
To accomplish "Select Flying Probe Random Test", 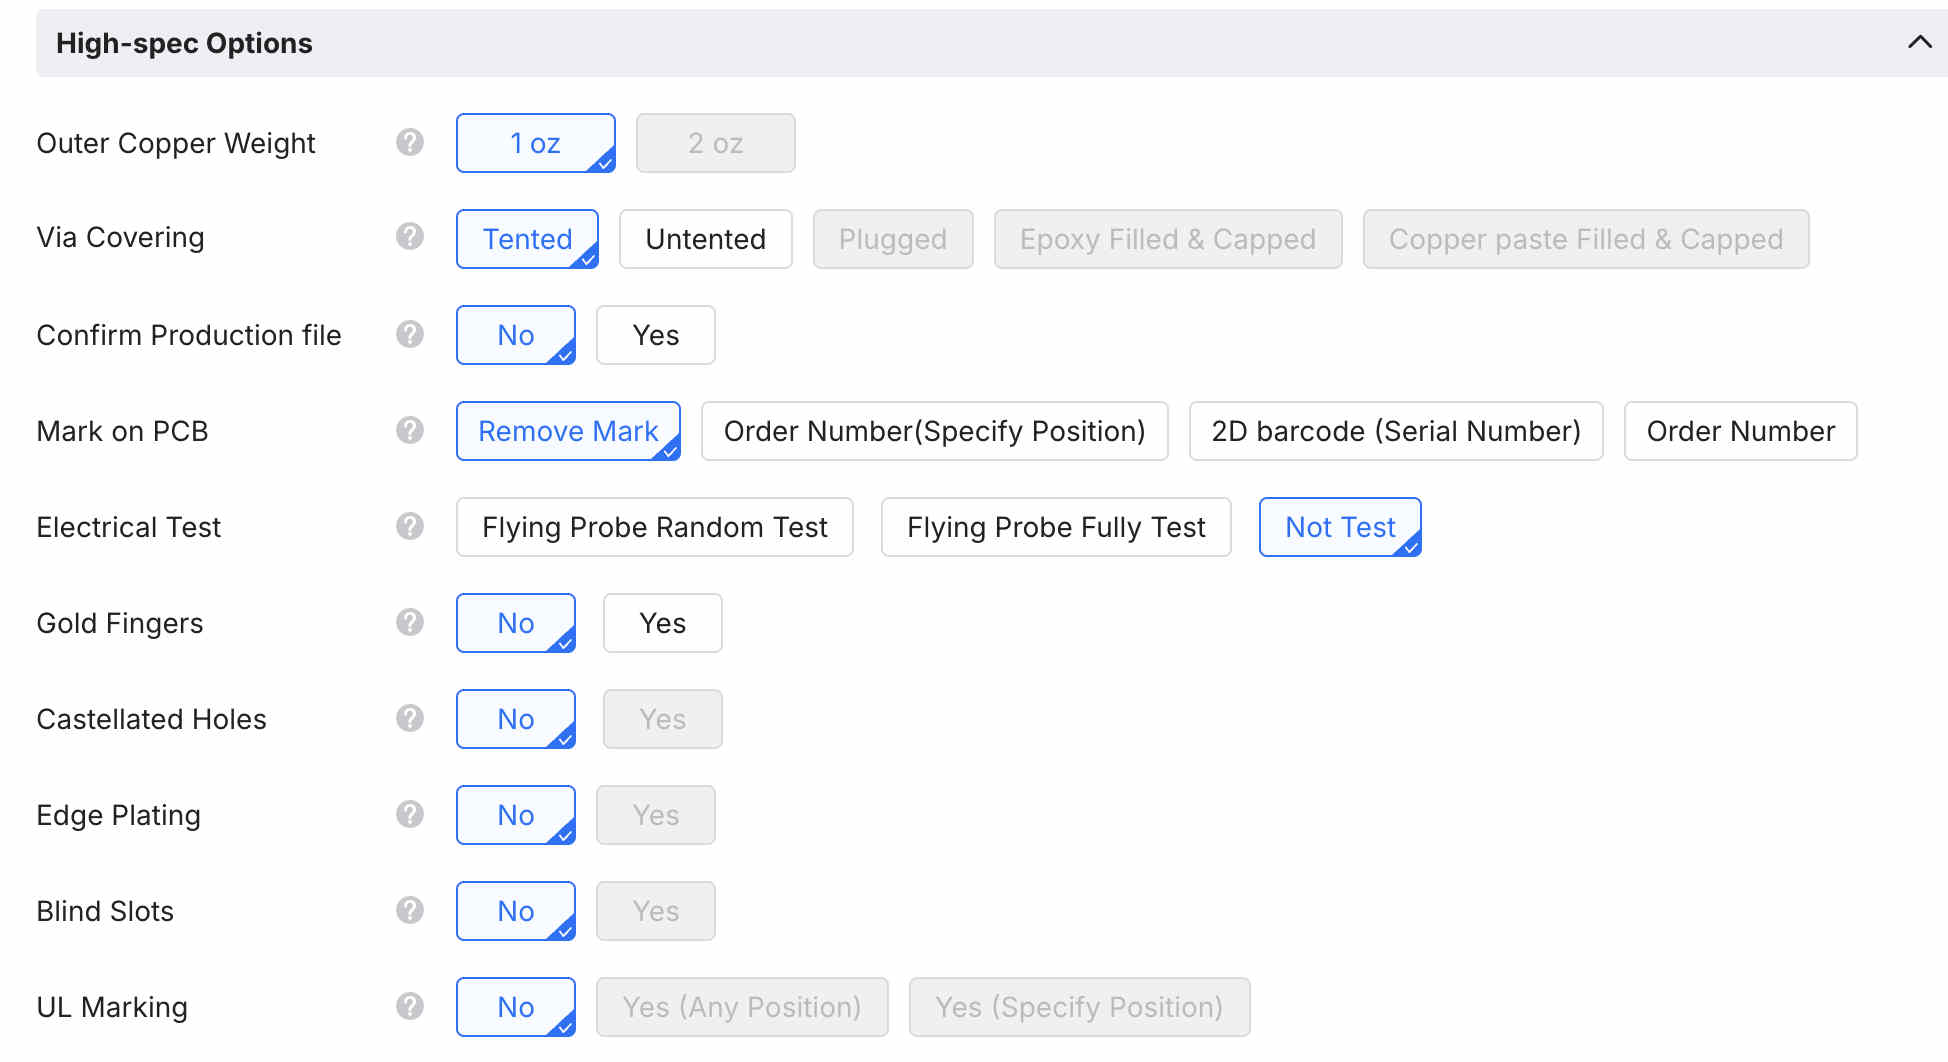I will (654, 527).
